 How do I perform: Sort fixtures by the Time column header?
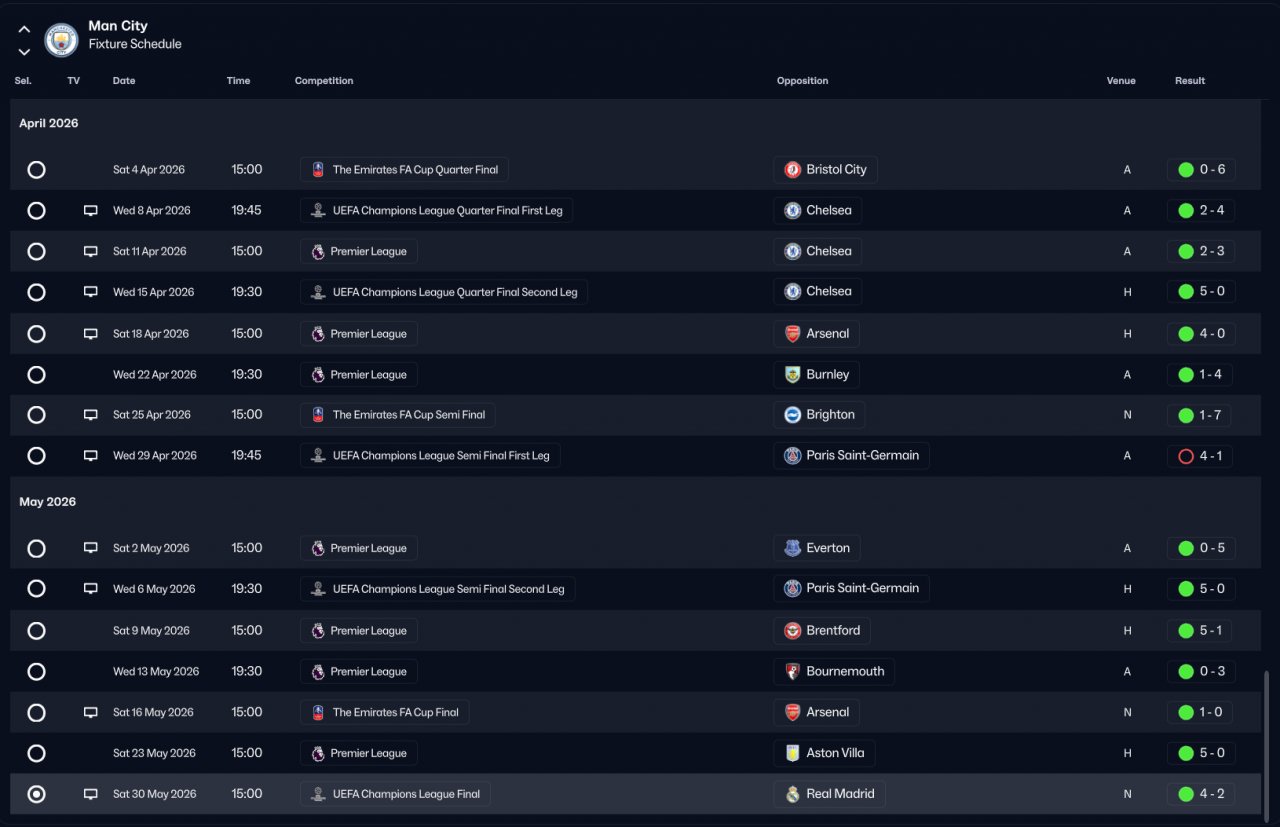(x=238, y=81)
